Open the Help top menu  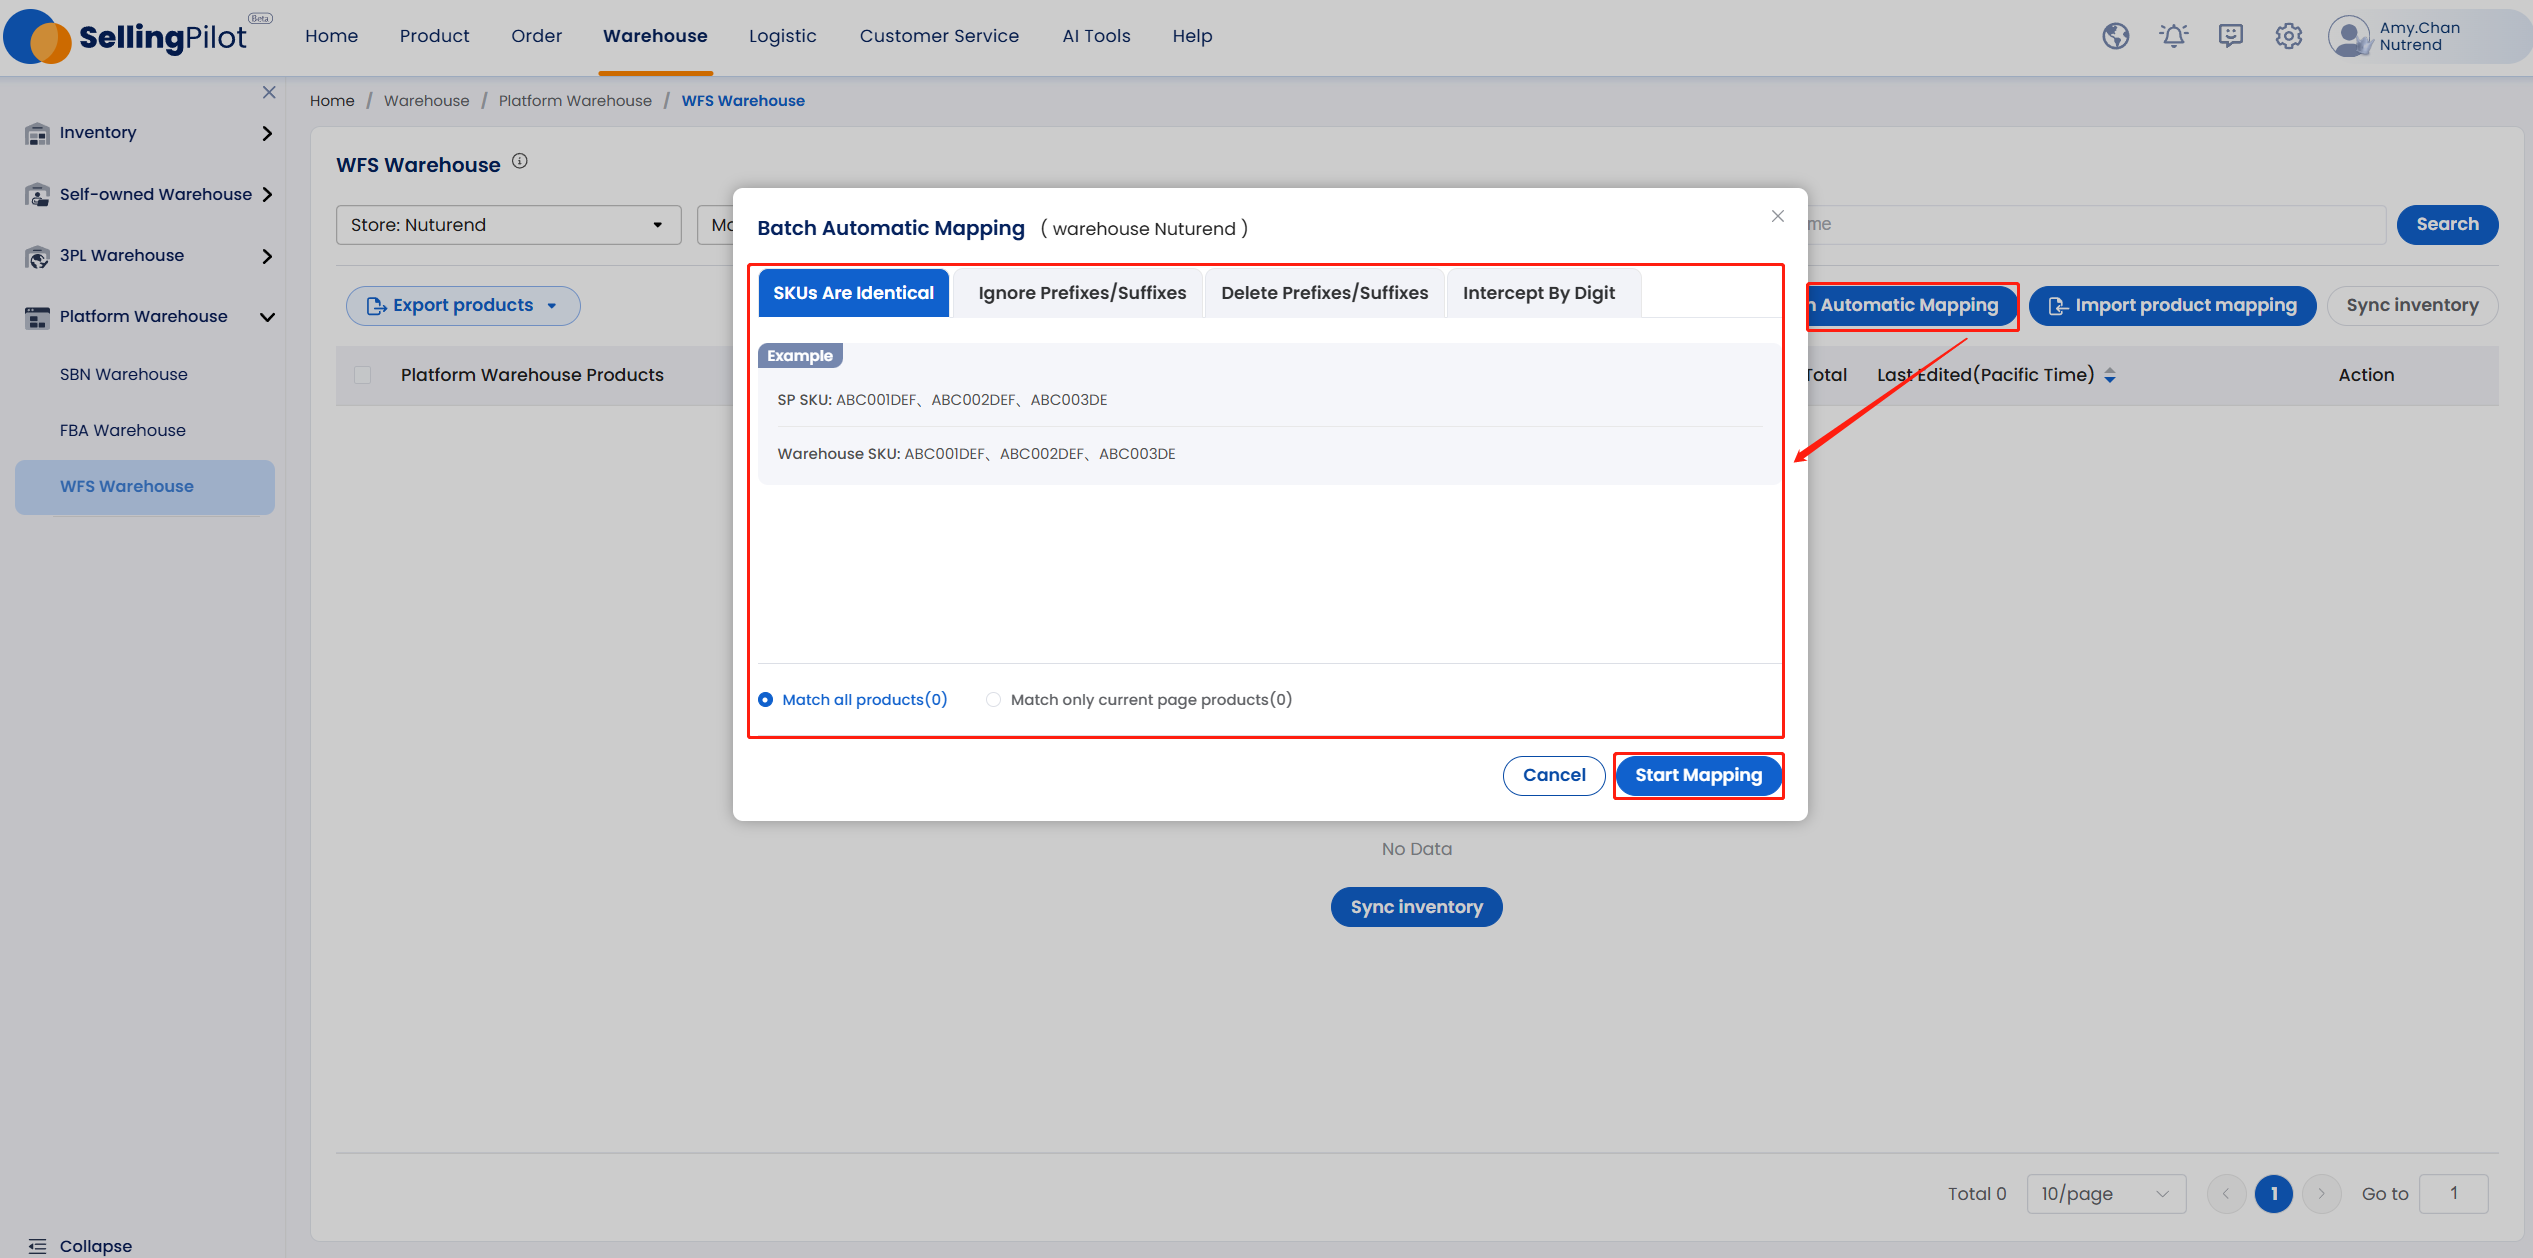[x=1192, y=36]
